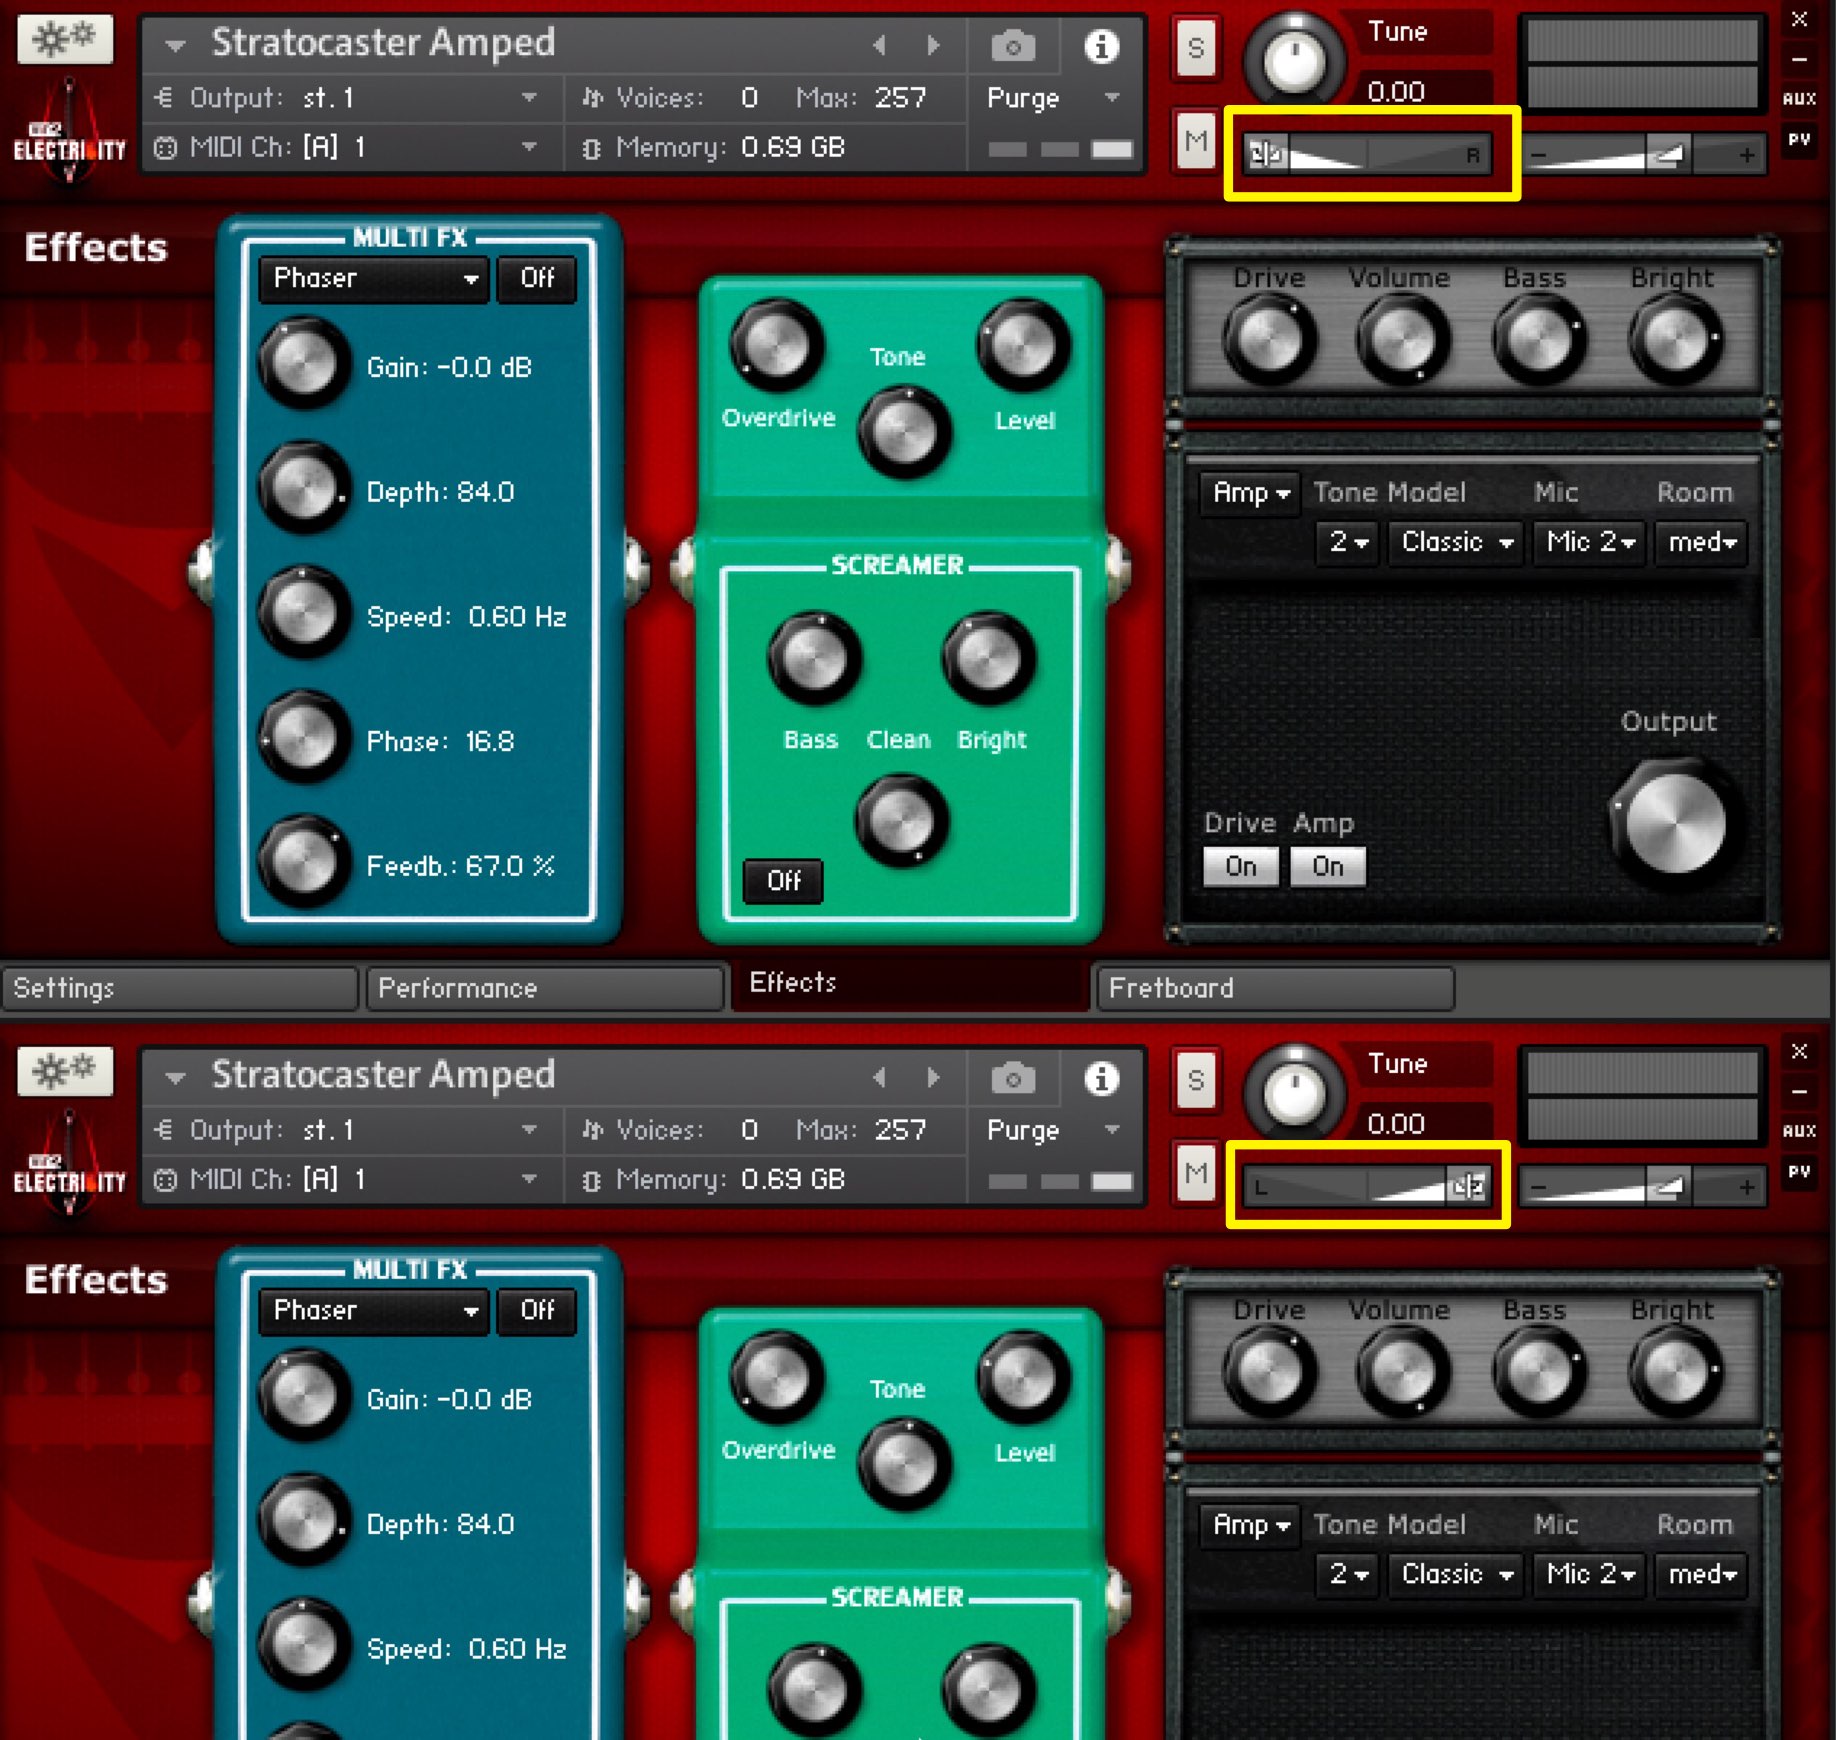This screenshot has height=1740, width=1836.
Task: Open the Phaser effect dropdown in upper Multi FX
Action: [x=374, y=278]
